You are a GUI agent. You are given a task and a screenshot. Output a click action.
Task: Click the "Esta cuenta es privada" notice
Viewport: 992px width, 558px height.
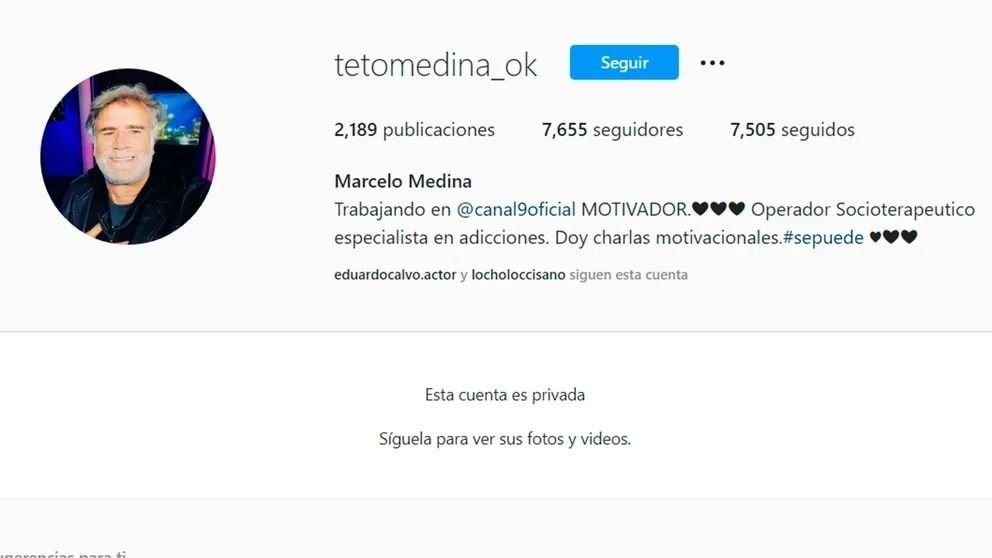(505, 395)
